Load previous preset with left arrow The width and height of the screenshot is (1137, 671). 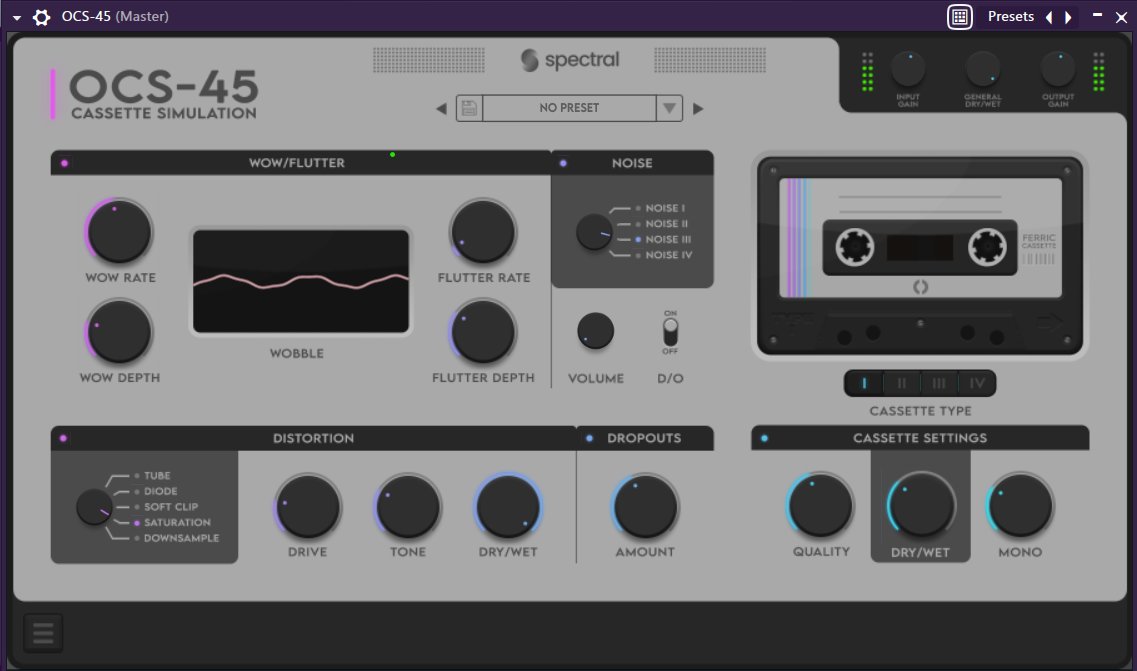(x=441, y=109)
